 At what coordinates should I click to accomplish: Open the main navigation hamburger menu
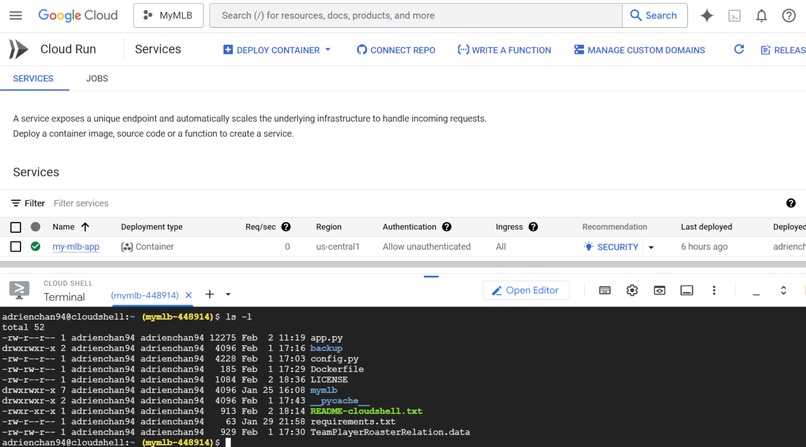pyautogui.click(x=16, y=15)
